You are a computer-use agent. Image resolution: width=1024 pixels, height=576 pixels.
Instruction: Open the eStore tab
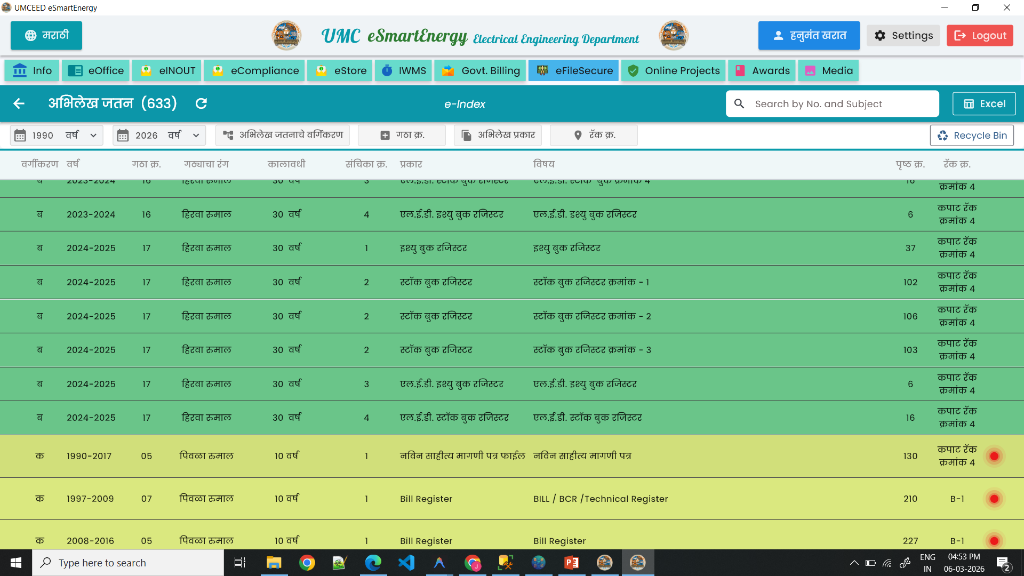pyautogui.click(x=340, y=71)
